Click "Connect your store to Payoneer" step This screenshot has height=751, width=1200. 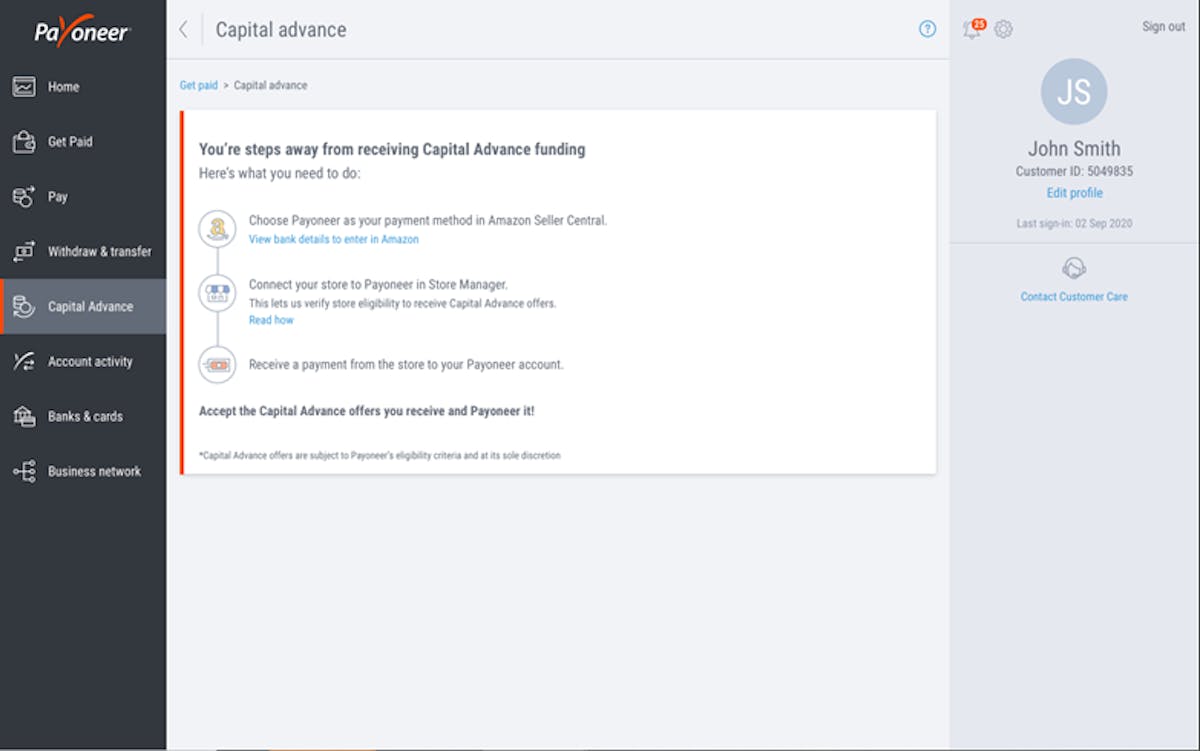[379, 285]
